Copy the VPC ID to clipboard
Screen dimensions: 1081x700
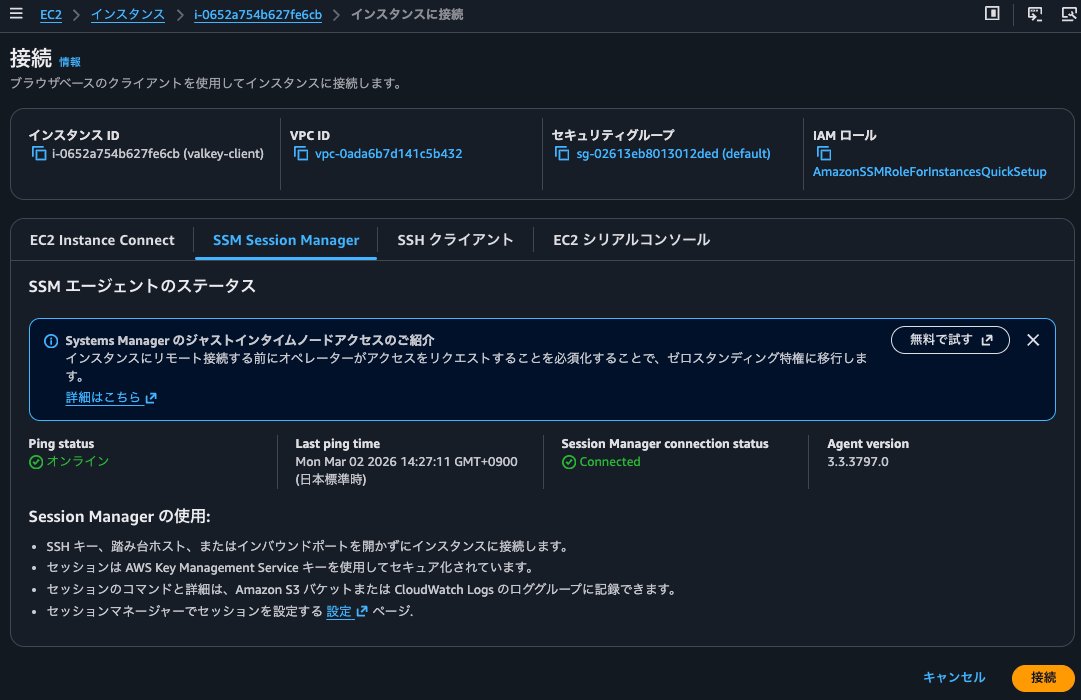(x=301, y=153)
